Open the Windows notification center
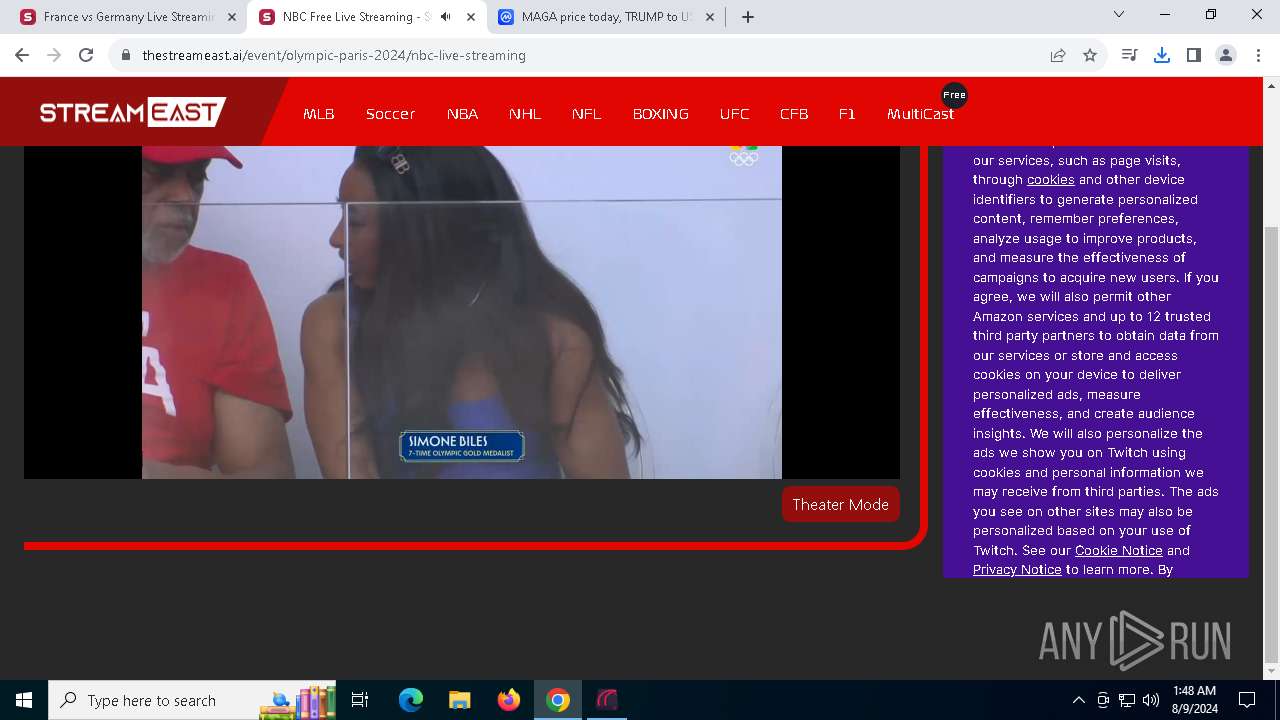This screenshot has height=720, width=1280. [1247, 700]
